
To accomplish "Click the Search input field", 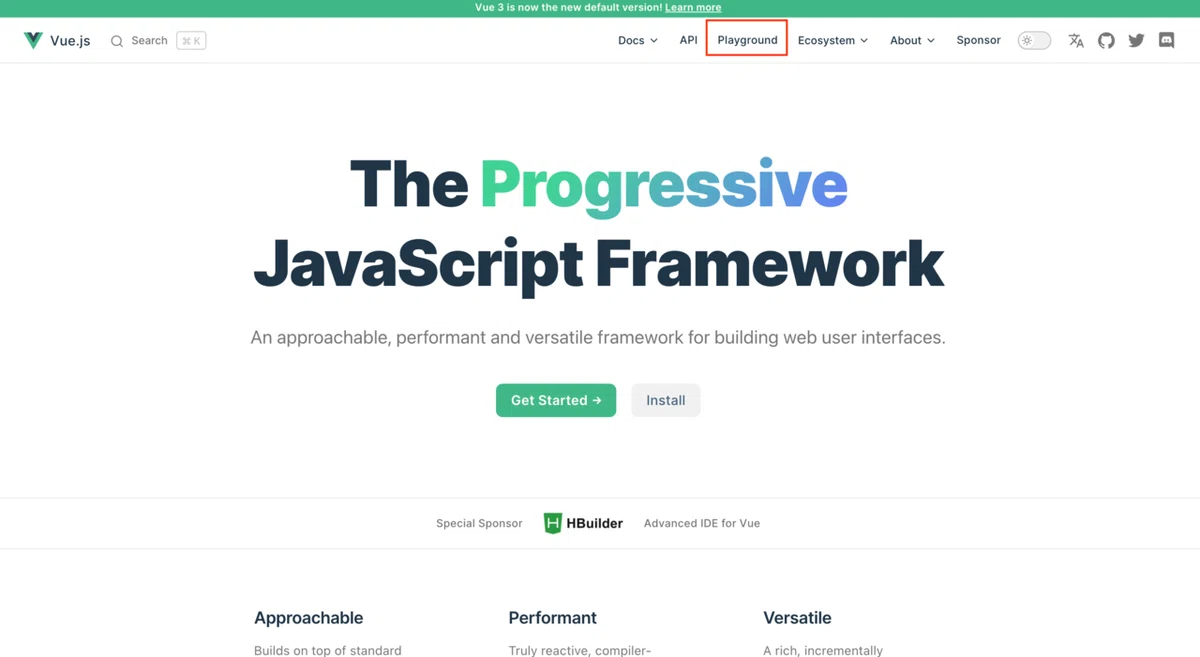I will (x=158, y=41).
